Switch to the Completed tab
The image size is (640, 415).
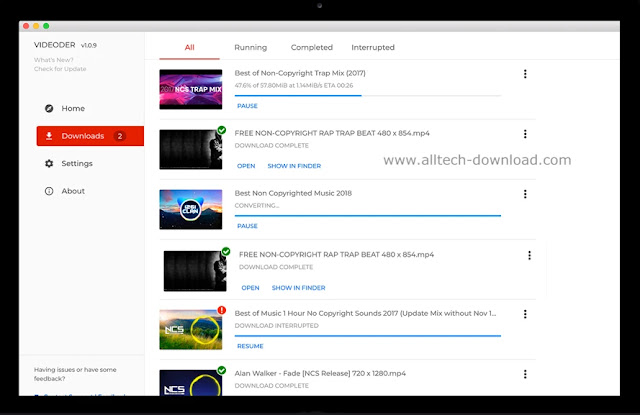click(312, 47)
